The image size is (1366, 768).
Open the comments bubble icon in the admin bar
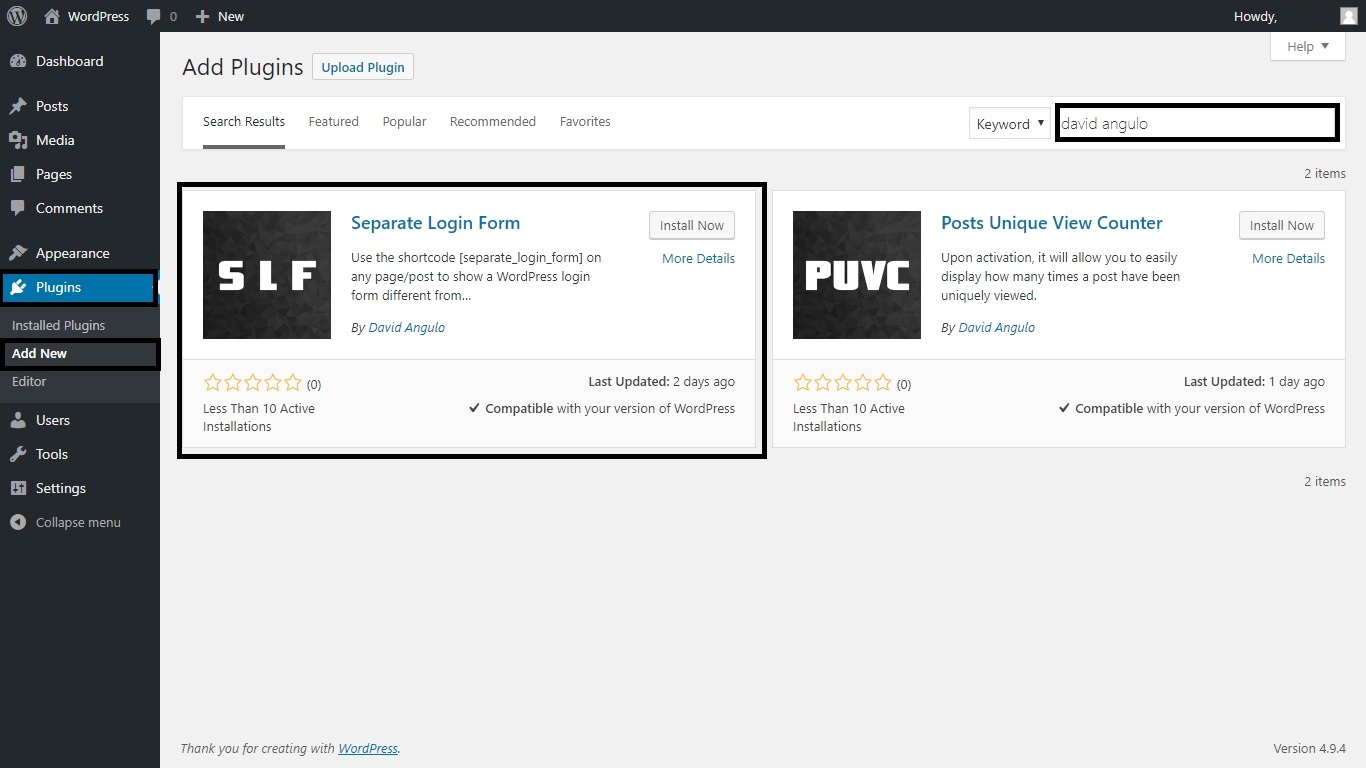pos(161,16)
